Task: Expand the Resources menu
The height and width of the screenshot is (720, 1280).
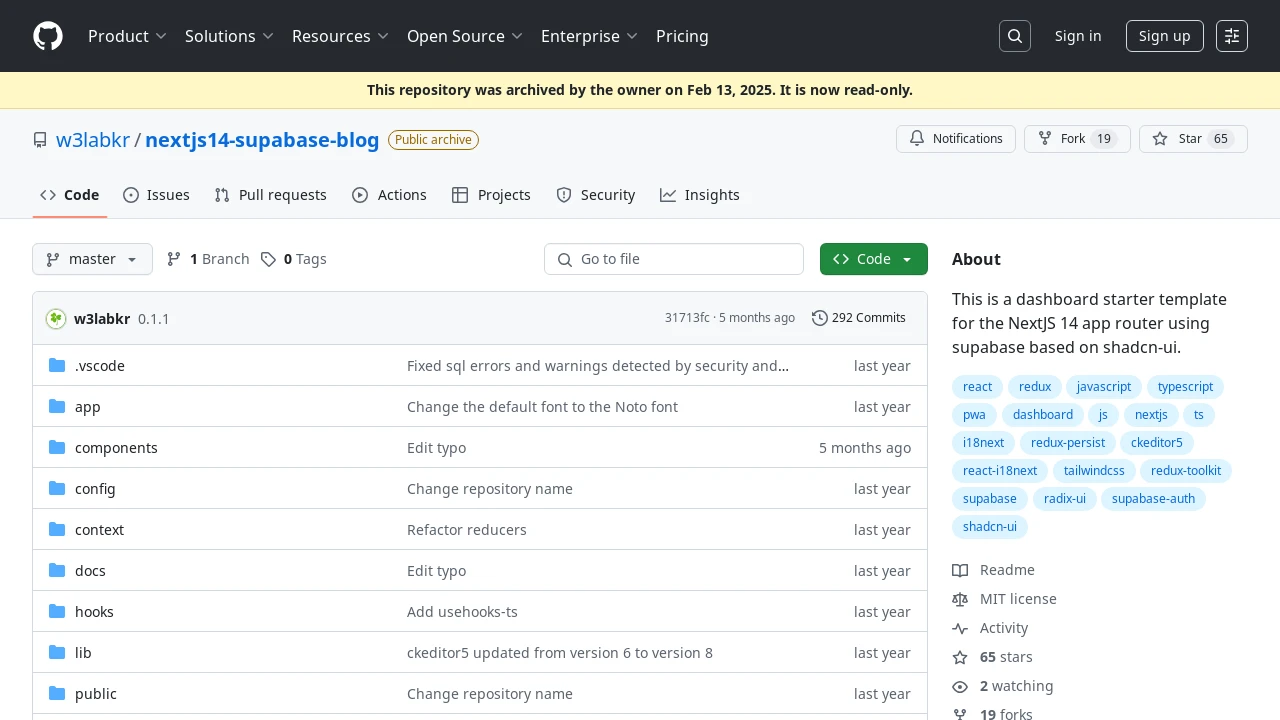Action: tap(340, 36)
